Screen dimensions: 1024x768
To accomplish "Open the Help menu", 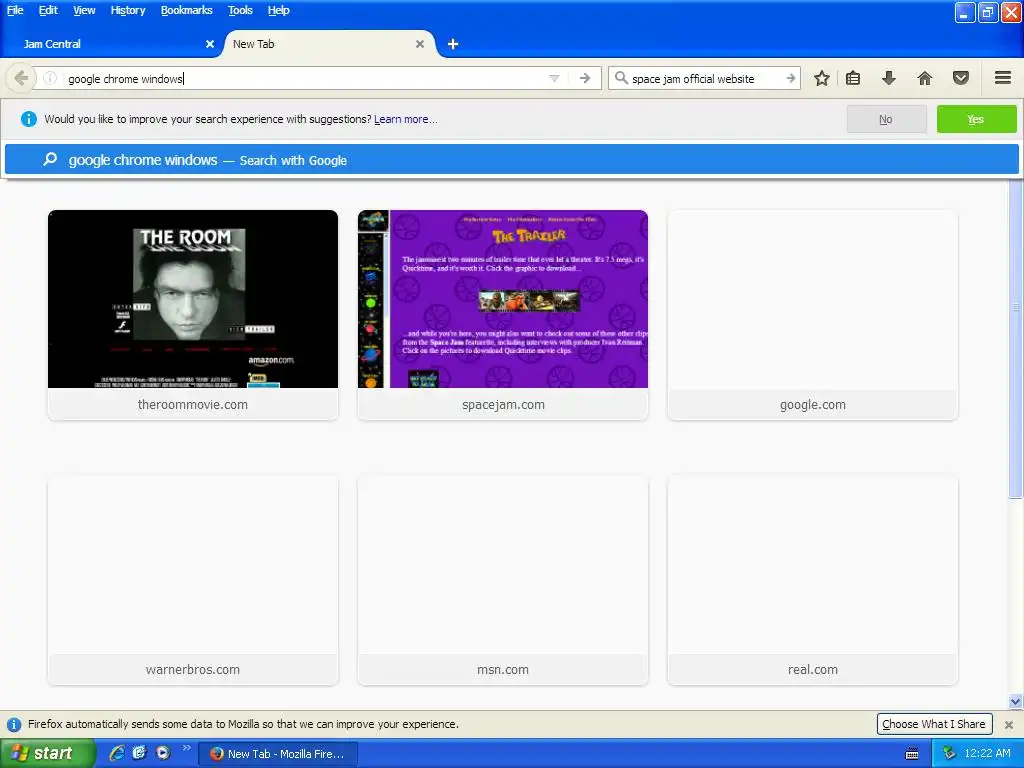I will (x=278, y=10).
